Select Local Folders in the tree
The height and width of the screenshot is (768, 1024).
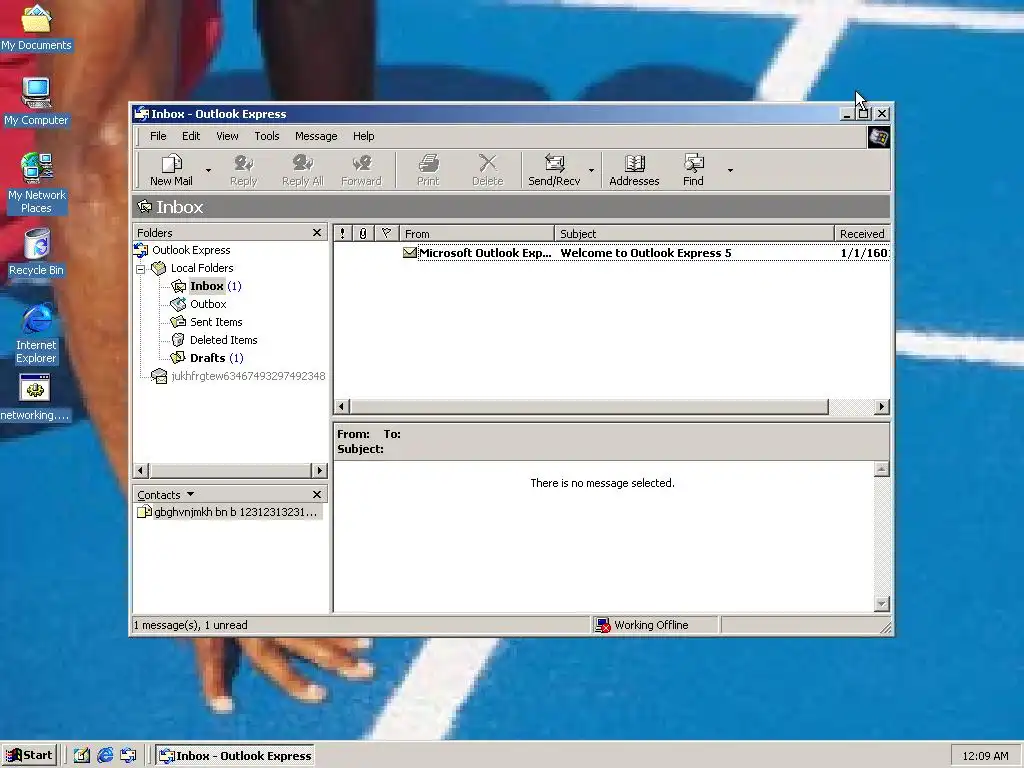[201, 268]
